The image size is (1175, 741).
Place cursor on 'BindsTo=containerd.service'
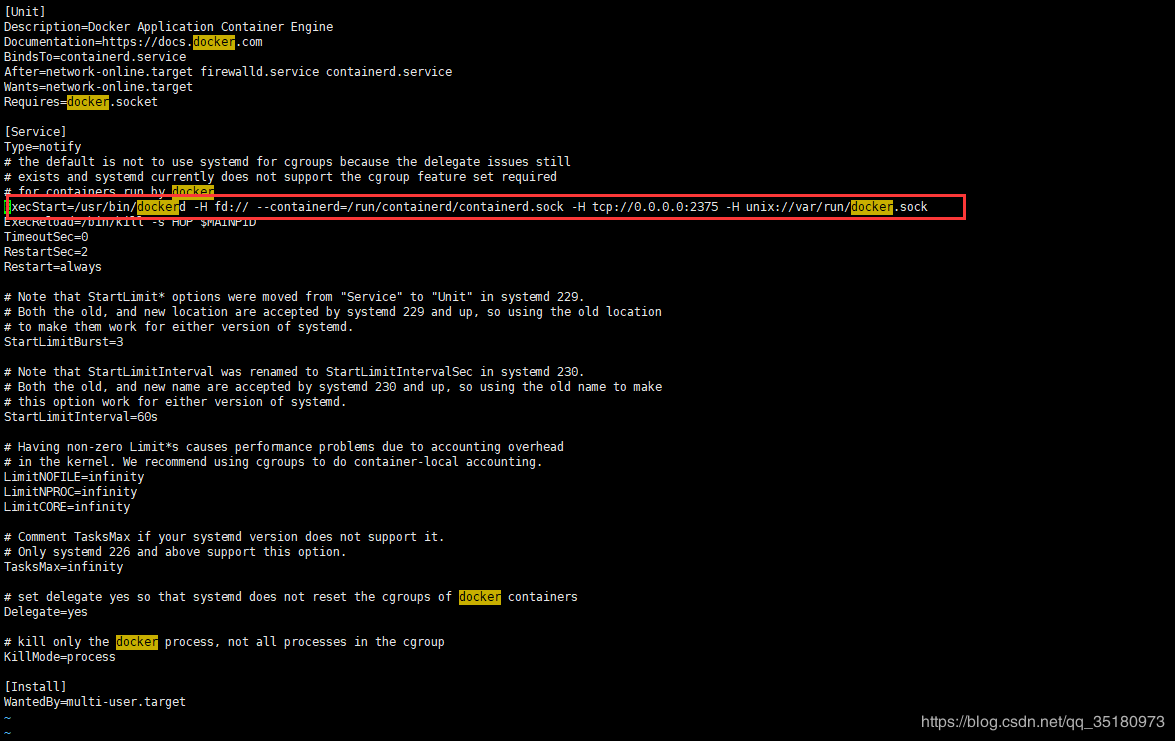coord(95,57)
